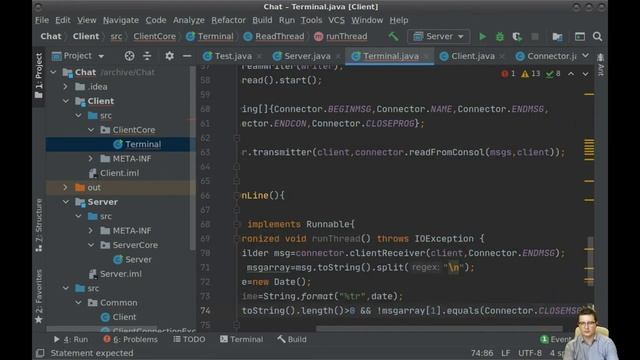Build project with the hammer icon
Viewport: 640px width, 360px height.
click(x=393, y=37)
